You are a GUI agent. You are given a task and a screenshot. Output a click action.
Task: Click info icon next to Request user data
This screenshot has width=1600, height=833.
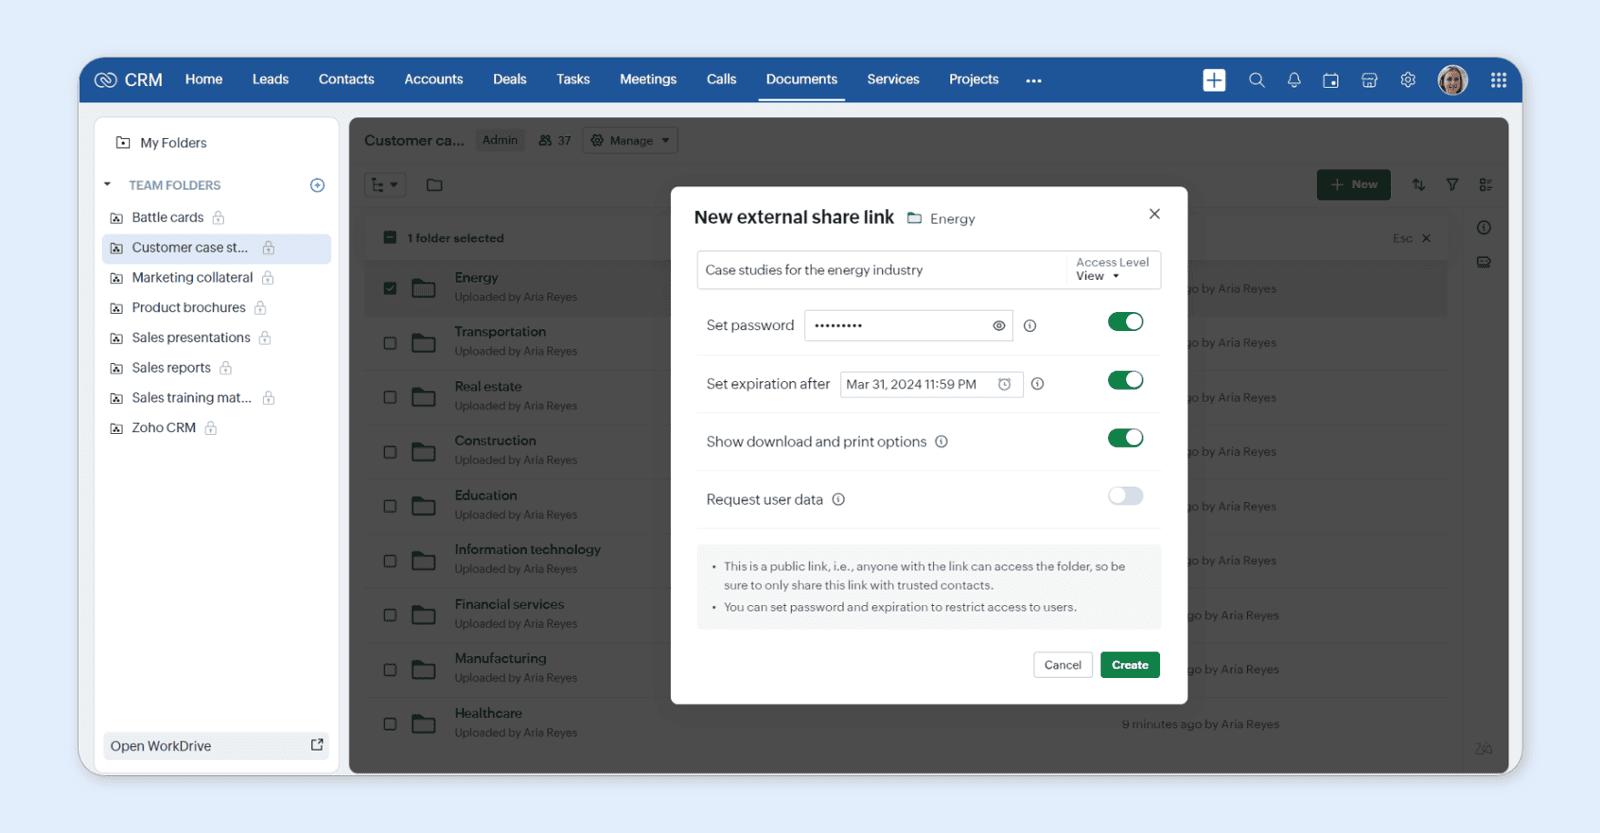(x=838, y=500)
